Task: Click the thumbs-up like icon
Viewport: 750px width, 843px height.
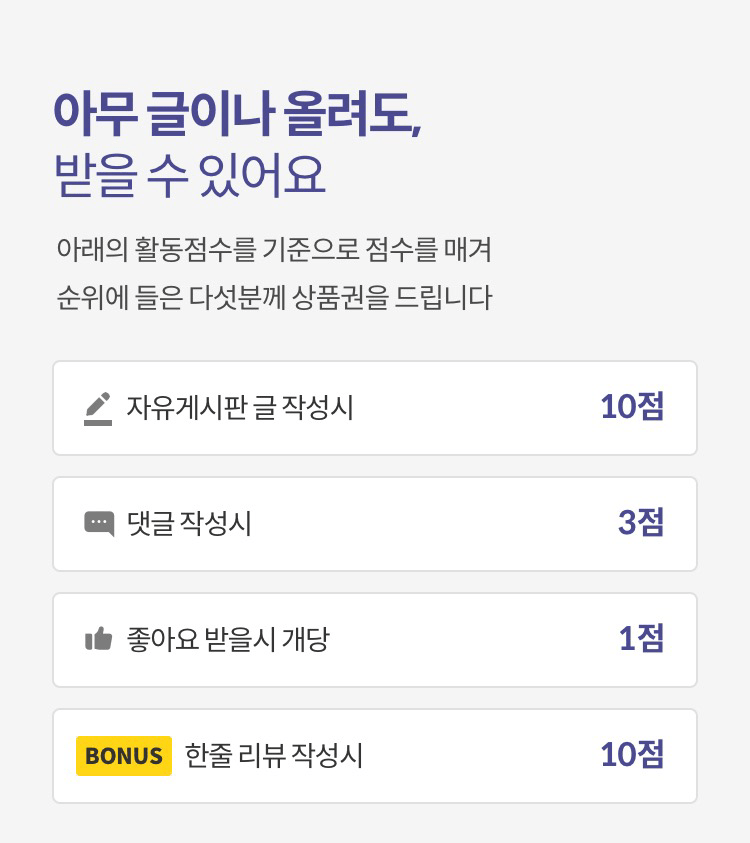Action: tap(98, 639)
